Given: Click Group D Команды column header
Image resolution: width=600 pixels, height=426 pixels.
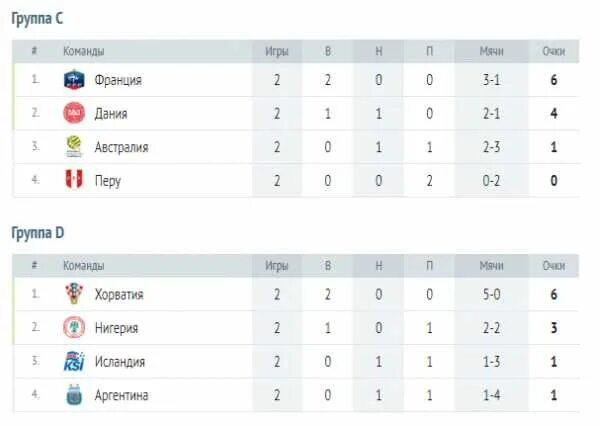Looking at the screenshot, I should [84, 265].
